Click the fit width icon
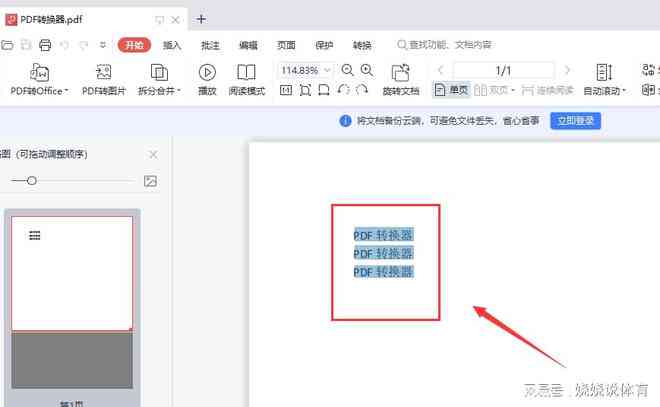Screen dimensions: 660x407 (x=324, y=90)
